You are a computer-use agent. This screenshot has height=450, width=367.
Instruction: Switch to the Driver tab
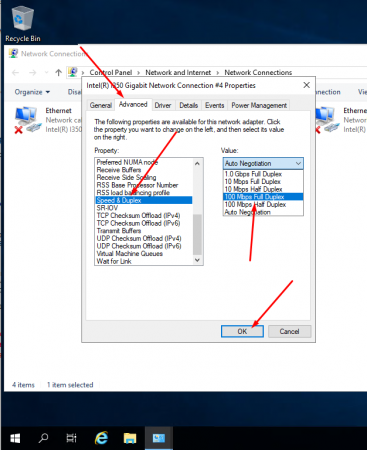click(x=163, y=105)
